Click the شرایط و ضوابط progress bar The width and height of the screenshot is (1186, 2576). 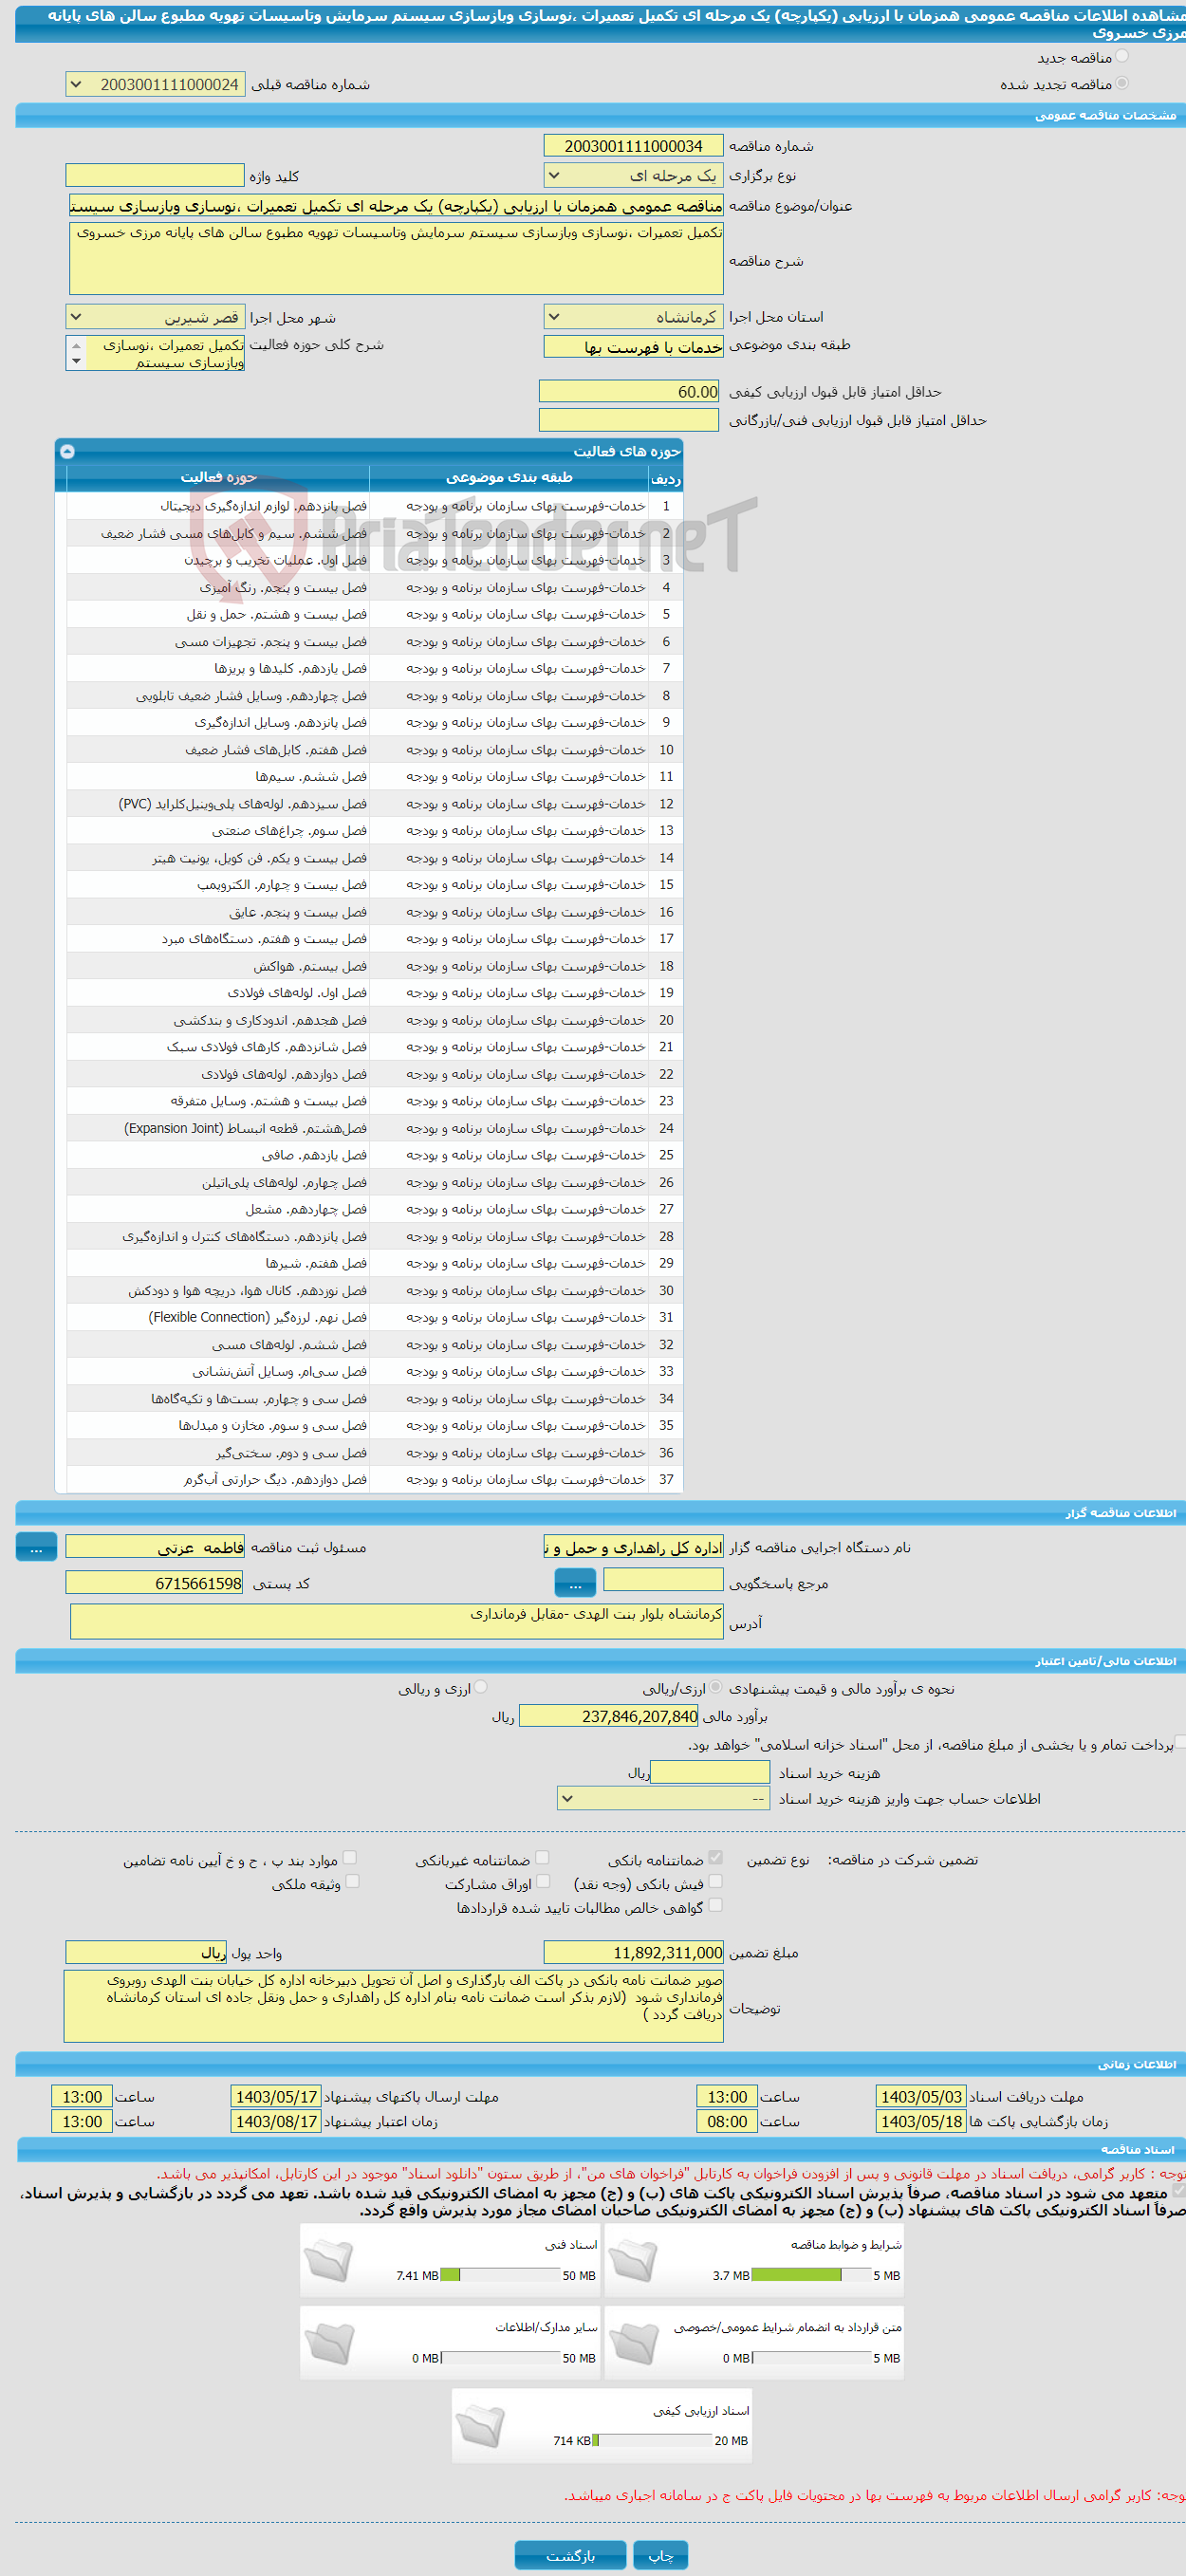(811, 2274)
